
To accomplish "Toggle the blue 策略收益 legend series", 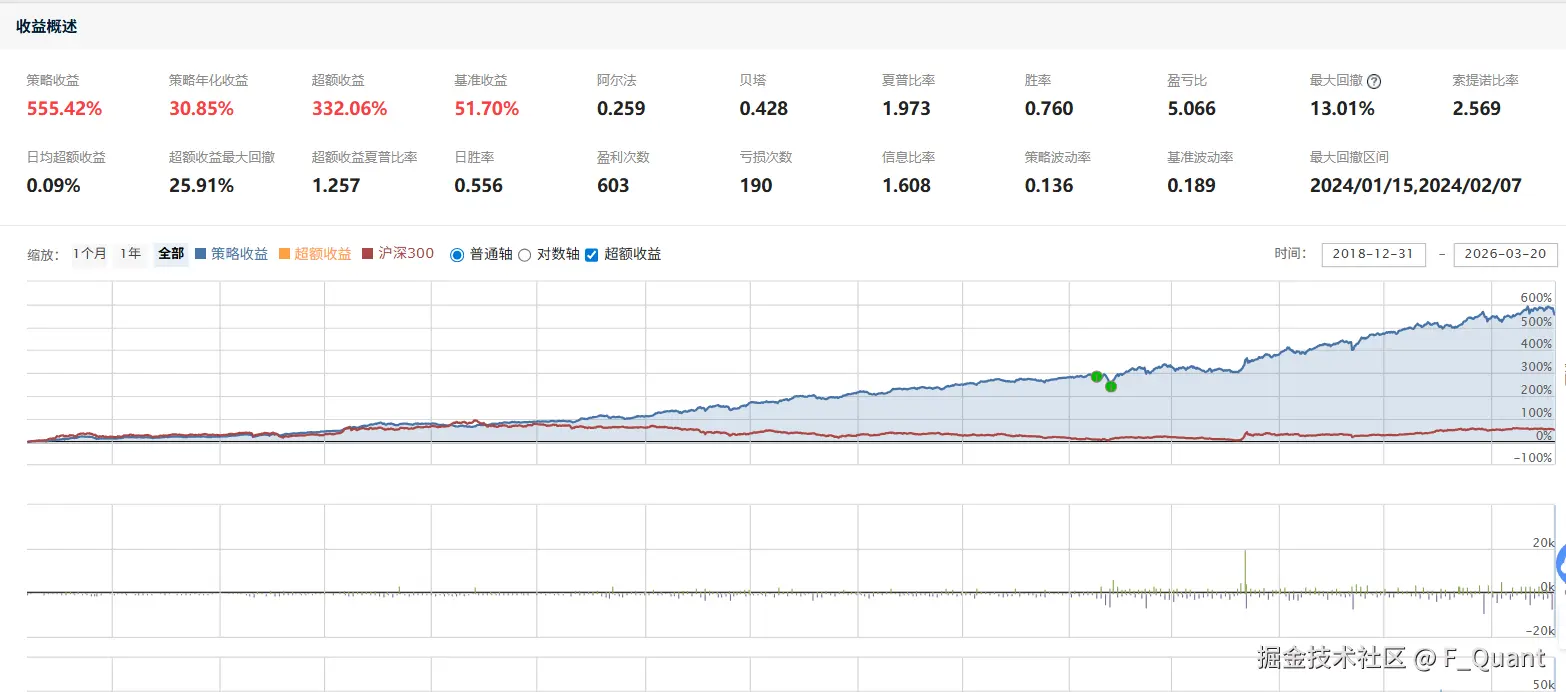I will click(231, 254).
